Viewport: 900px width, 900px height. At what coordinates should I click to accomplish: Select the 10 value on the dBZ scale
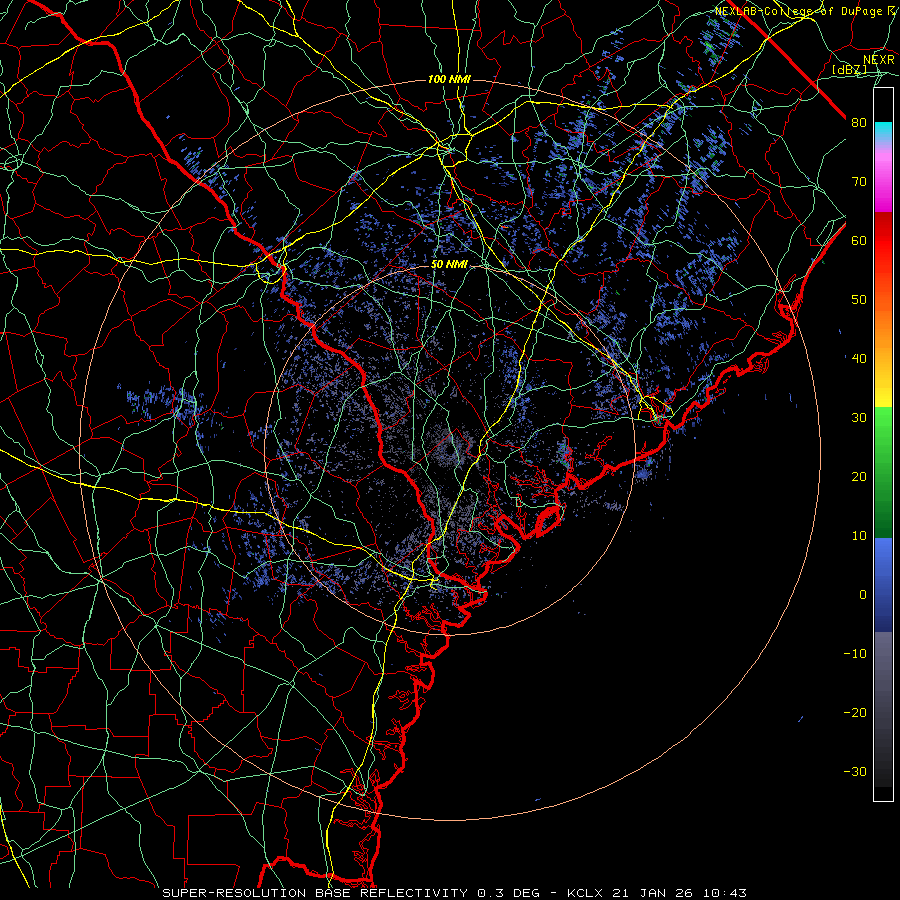[x=859, y=536]
